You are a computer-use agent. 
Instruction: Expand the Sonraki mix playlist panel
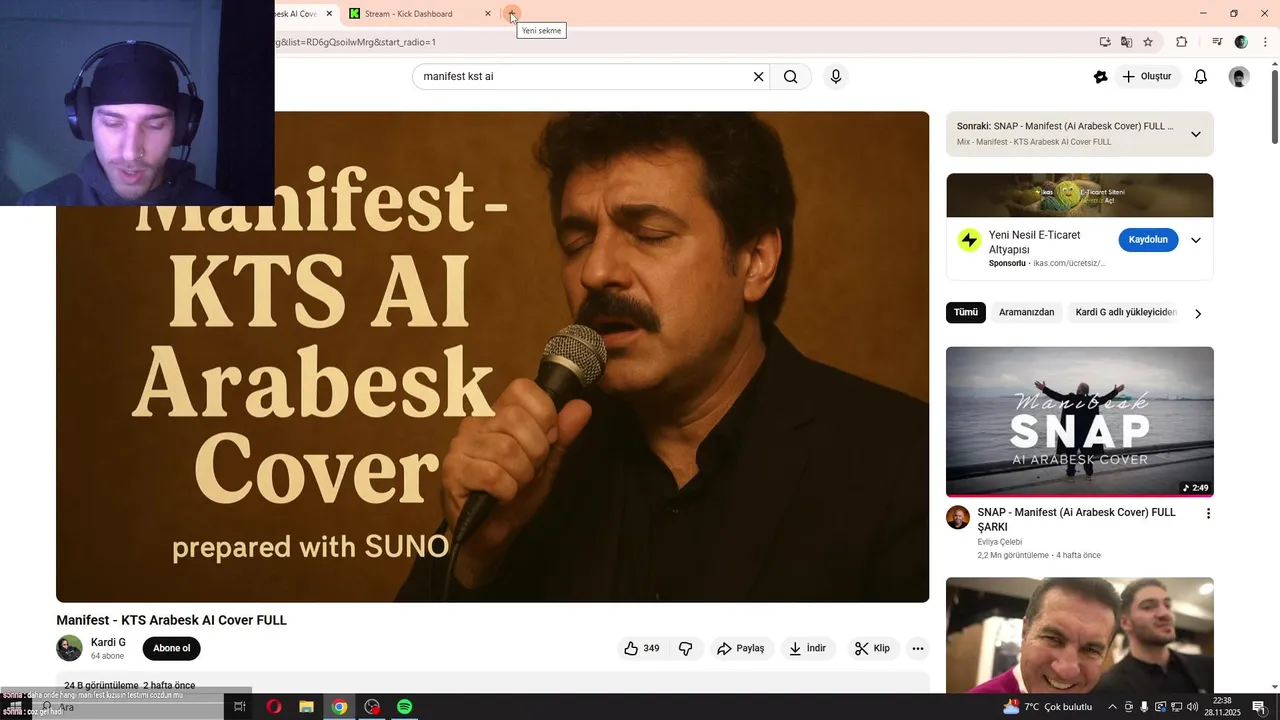(1195, 134)
